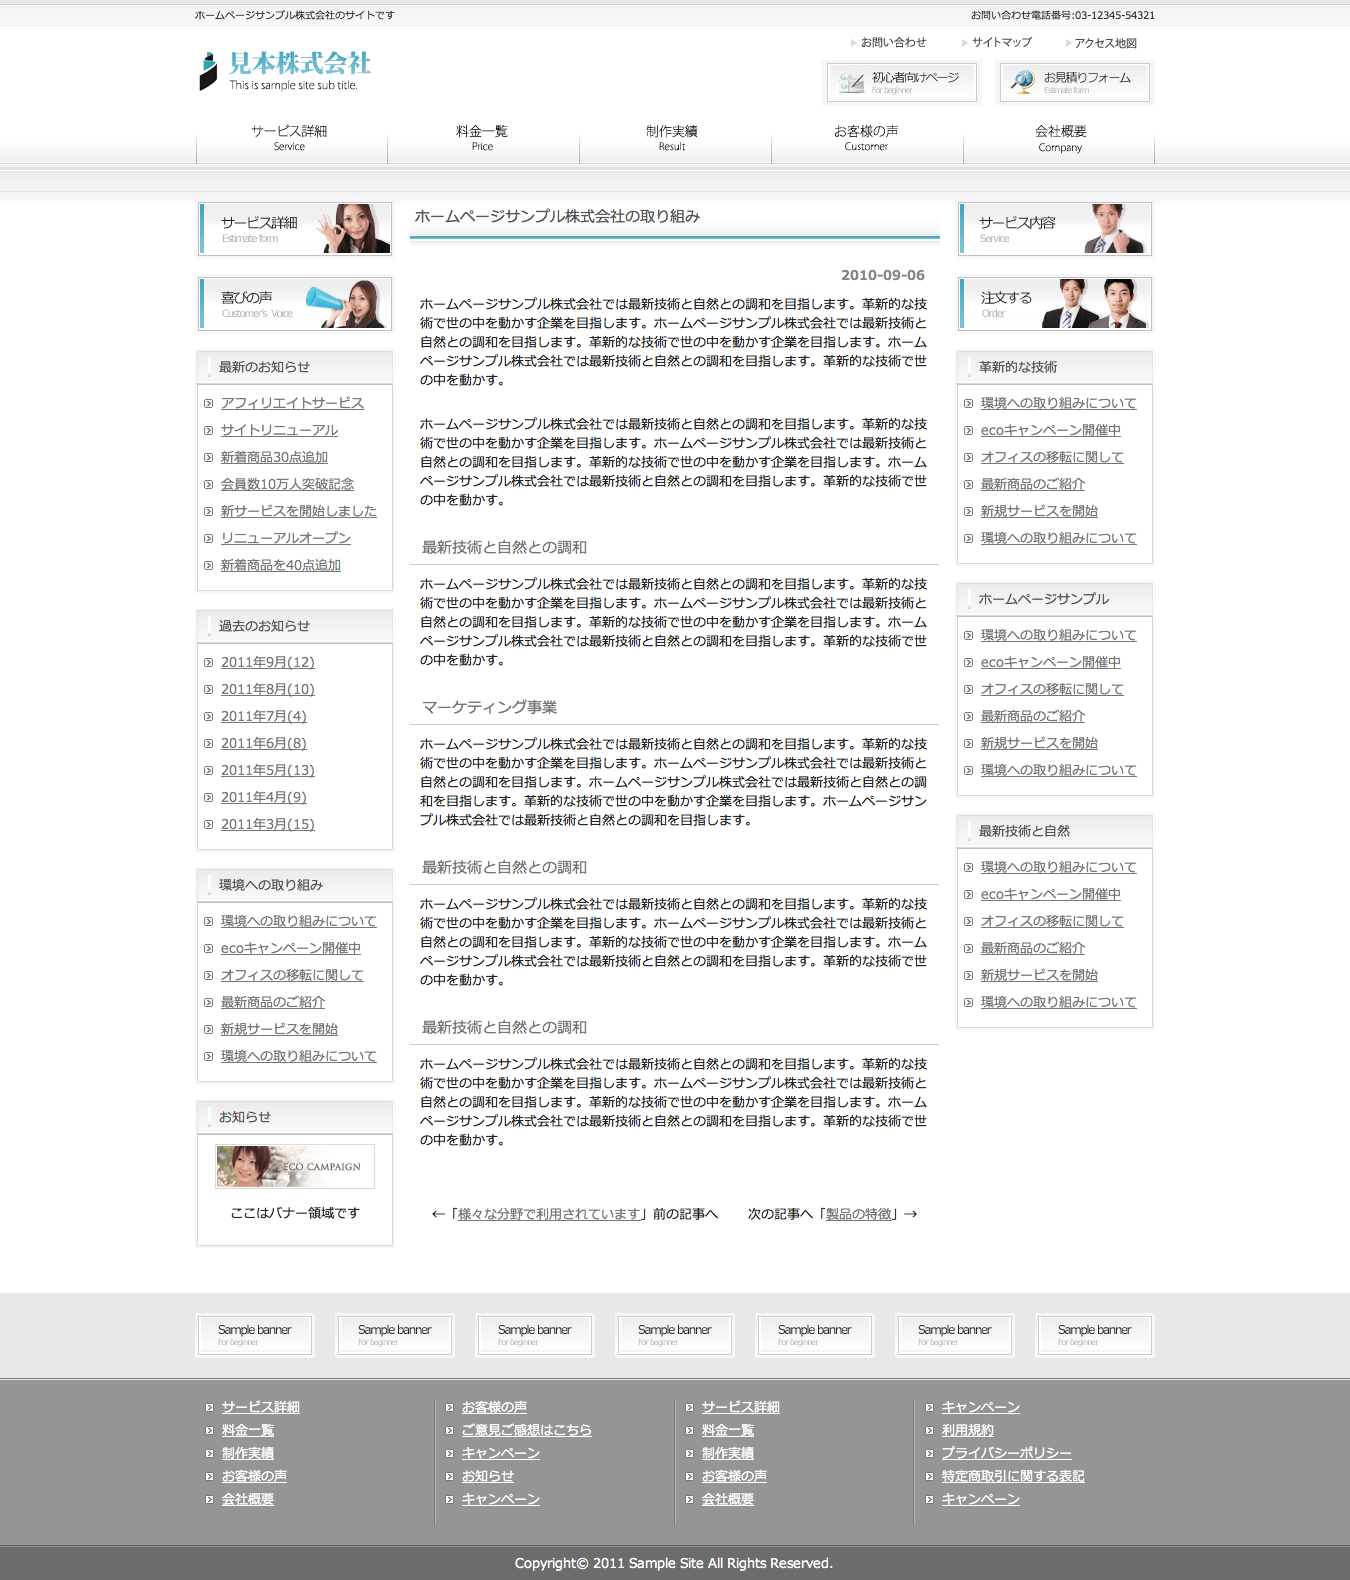The image size is (1350, 1580).
Task: Go to previous article 様々な分野で利用されています
Action: click(549, 1214)
